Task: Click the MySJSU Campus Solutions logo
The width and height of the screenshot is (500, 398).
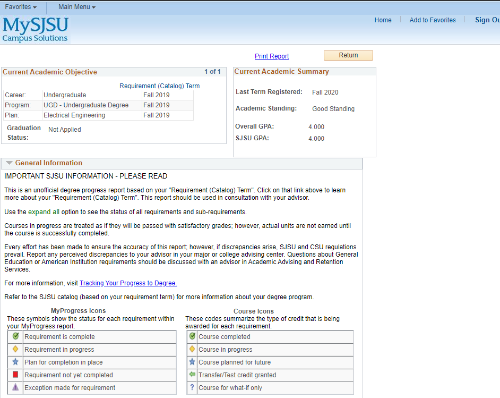Action: click(35, 29)
